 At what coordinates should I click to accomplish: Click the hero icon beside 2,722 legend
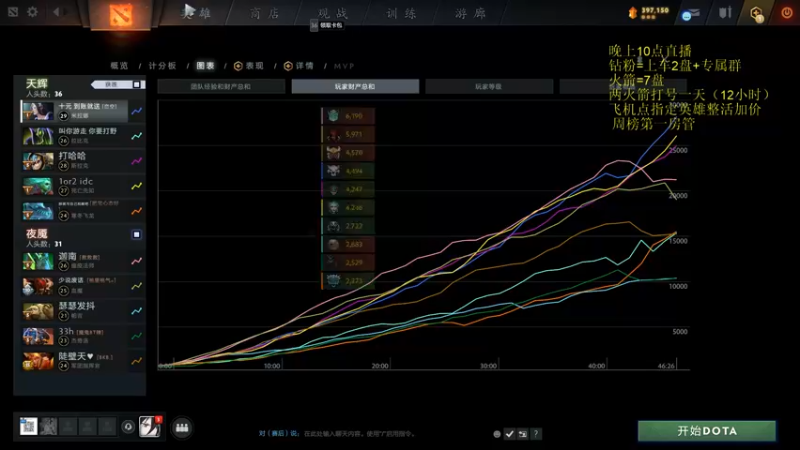pyautogui.click(x=333, y=226)
